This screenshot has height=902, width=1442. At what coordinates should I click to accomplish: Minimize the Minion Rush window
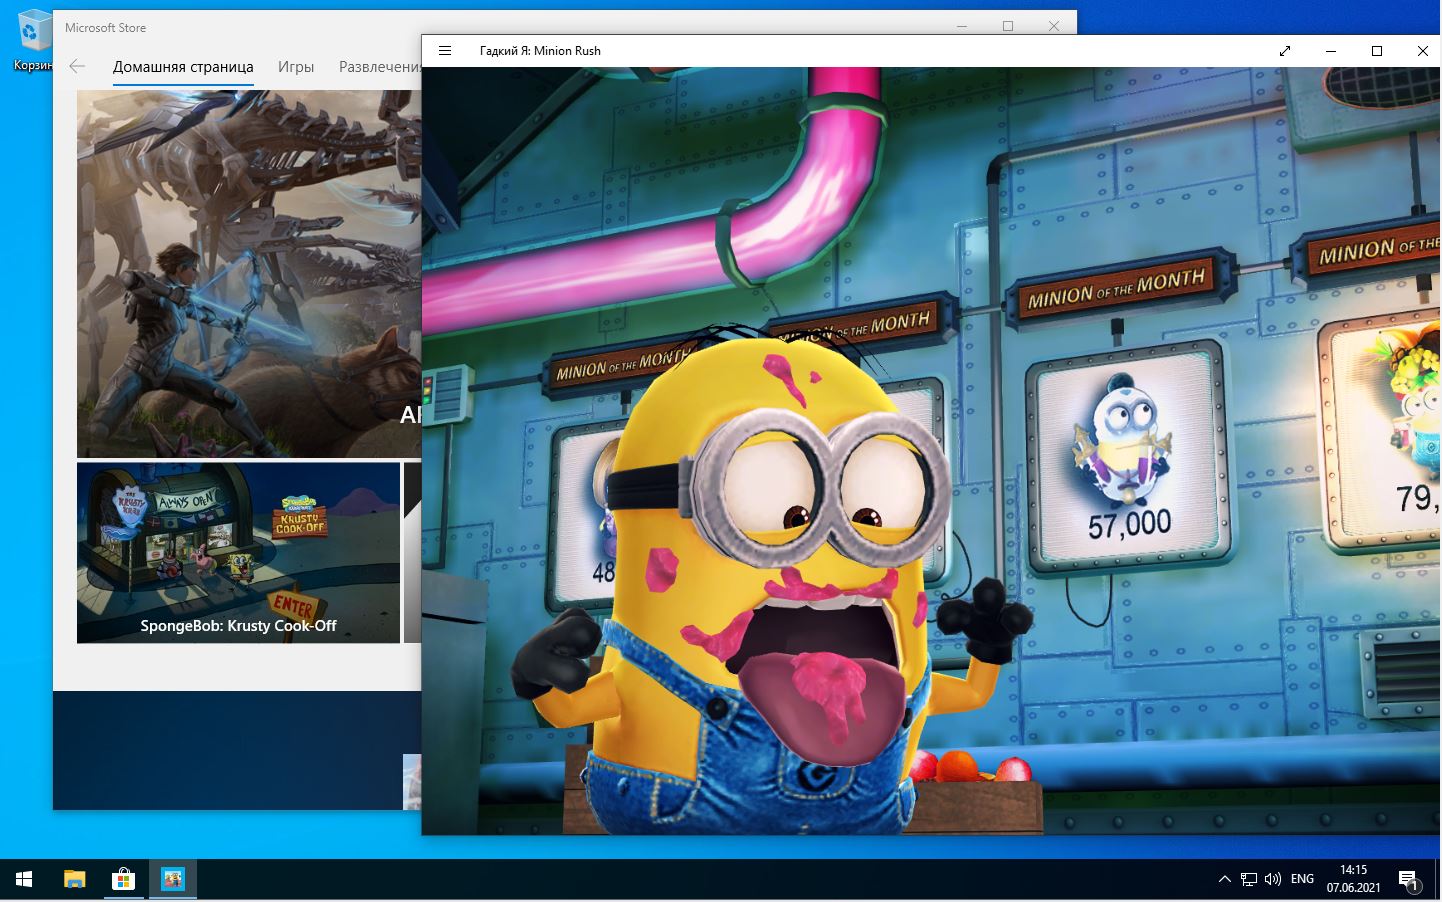click(1331, 51)
